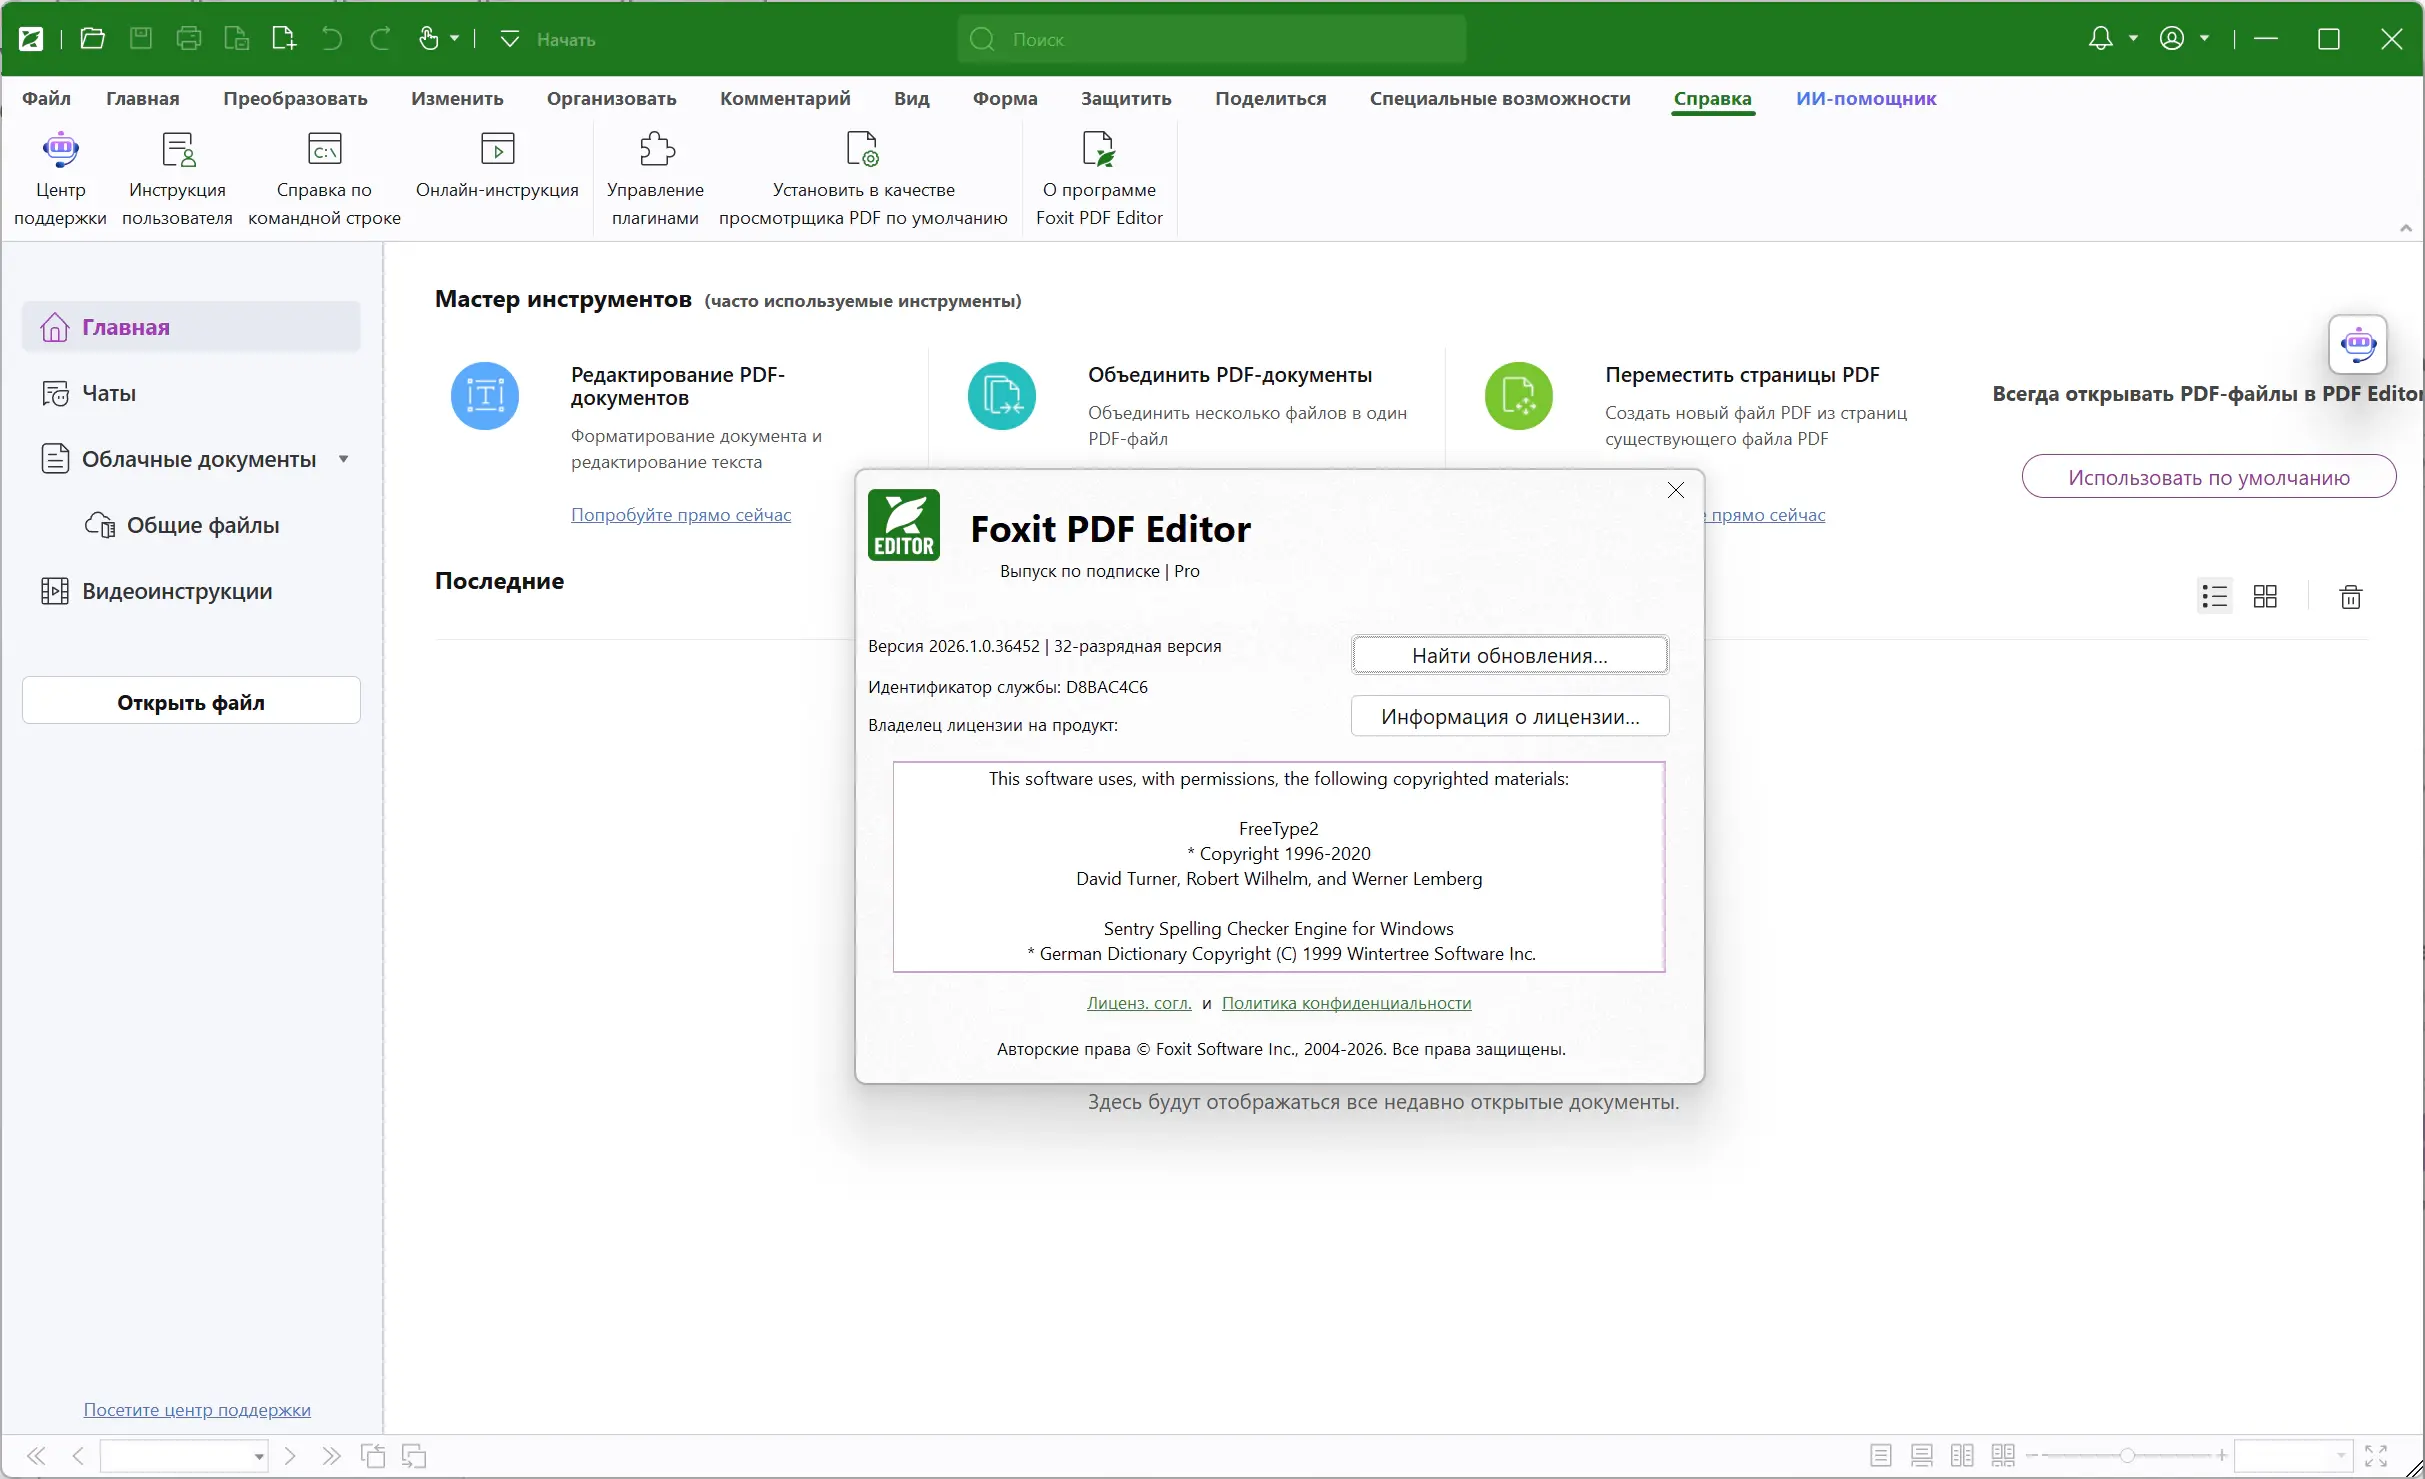Click Manage Plugins (Управление плагинами) puzzle icon
2425x1479 pixels.
coord(656,150)
